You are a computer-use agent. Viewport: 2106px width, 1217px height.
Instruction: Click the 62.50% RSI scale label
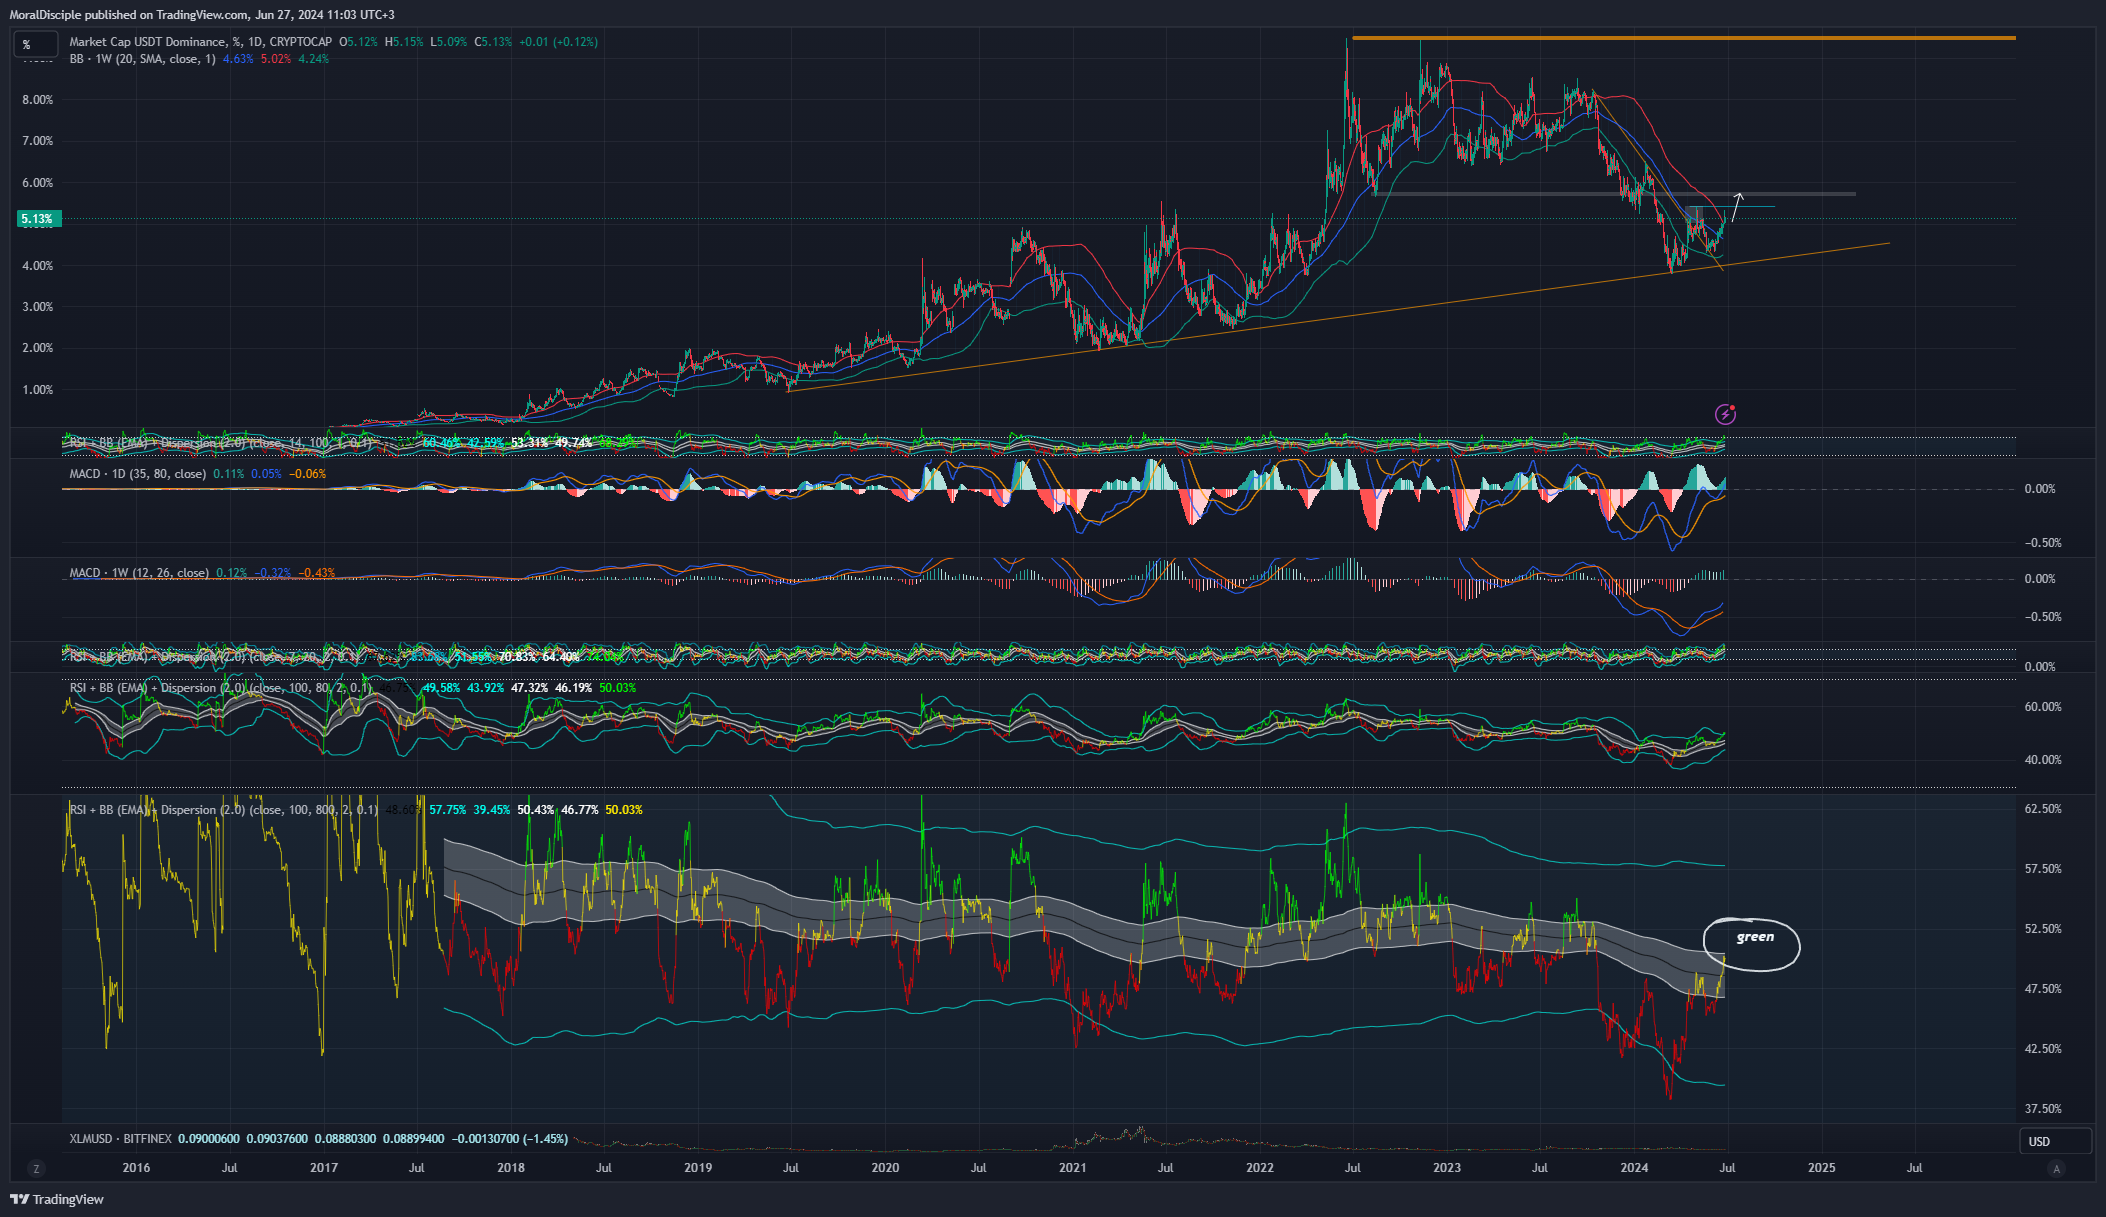(2043, 809)
